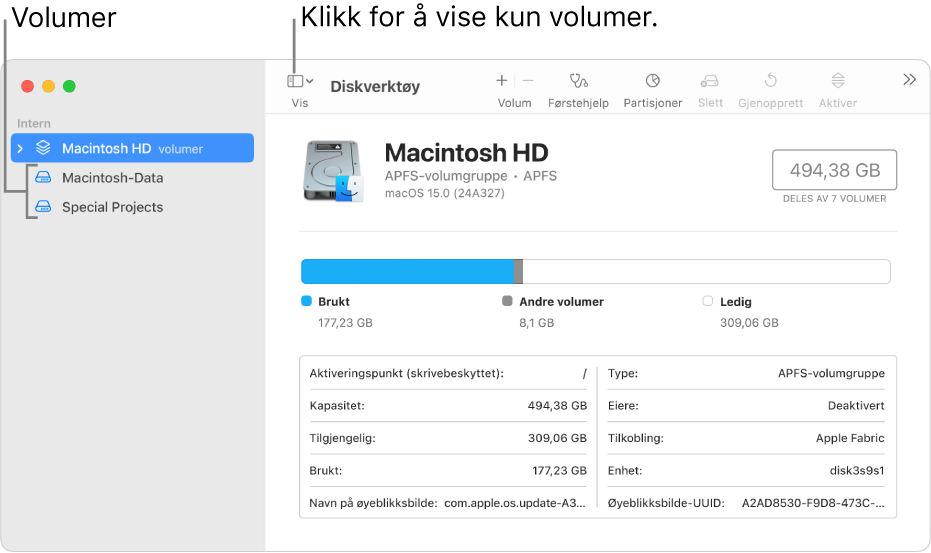Show more toolbar items via double chevron
This screenshot has height=553, width=931.
click(909, 80)
